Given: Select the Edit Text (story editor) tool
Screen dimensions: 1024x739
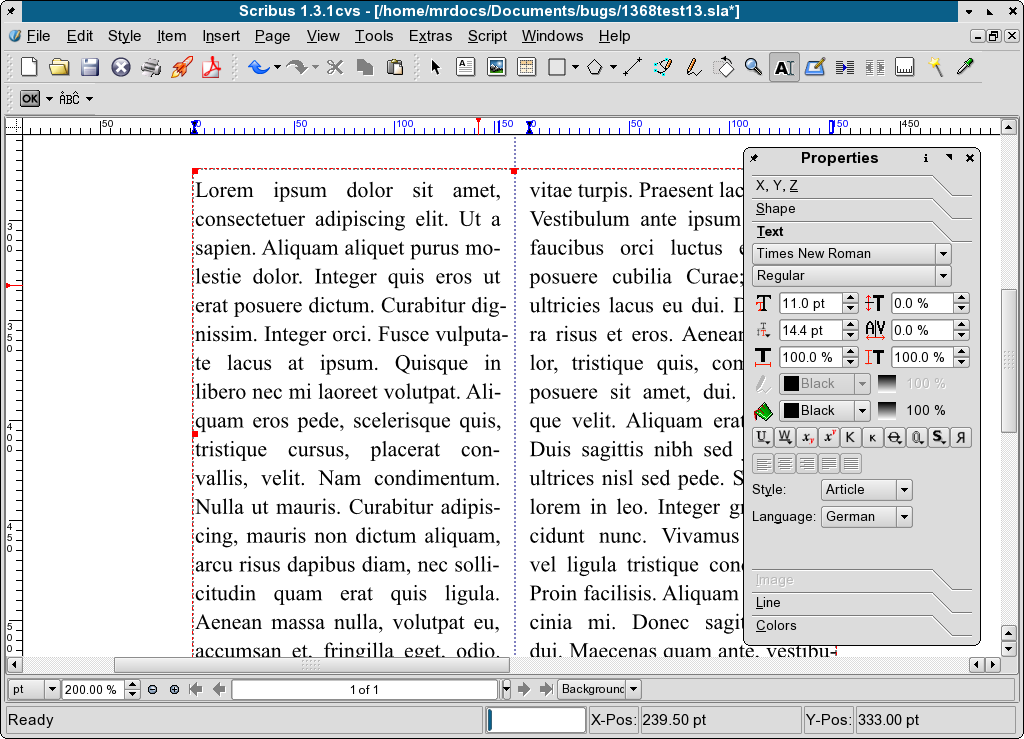Looking at the screenshot, I should (x=814, y=67).
